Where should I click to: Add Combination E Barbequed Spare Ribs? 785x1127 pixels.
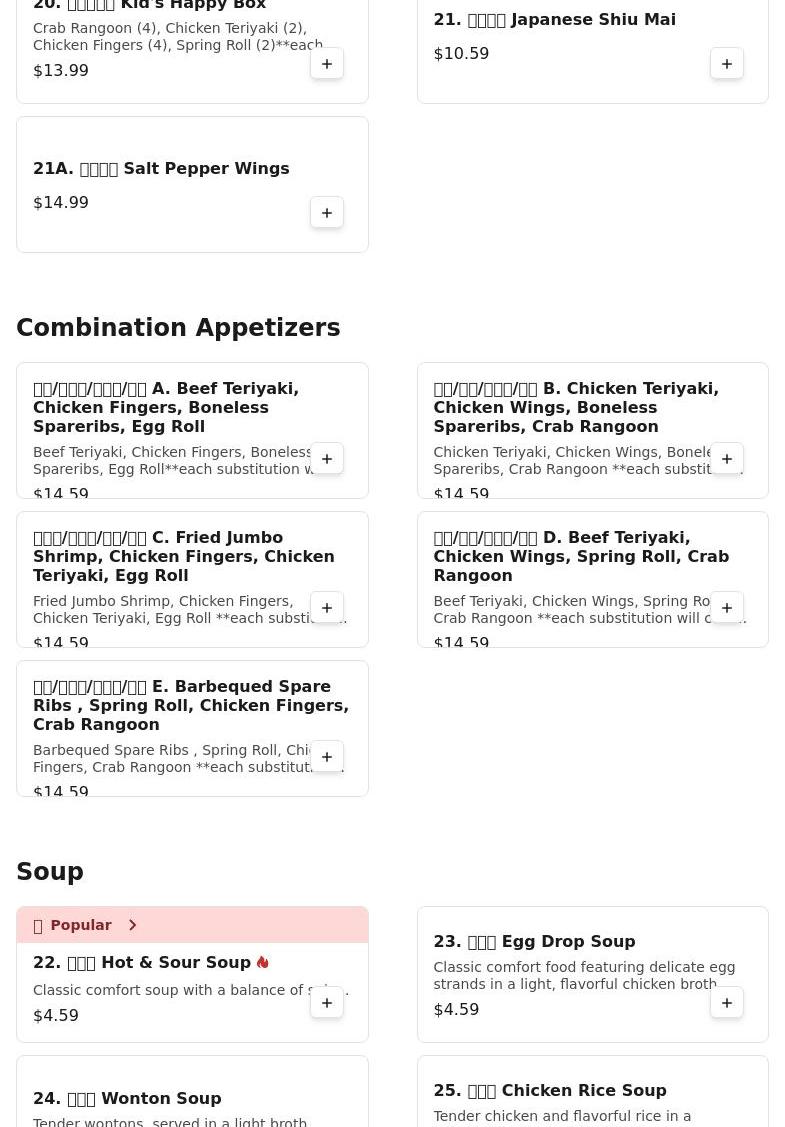click(x=327, y=757)
